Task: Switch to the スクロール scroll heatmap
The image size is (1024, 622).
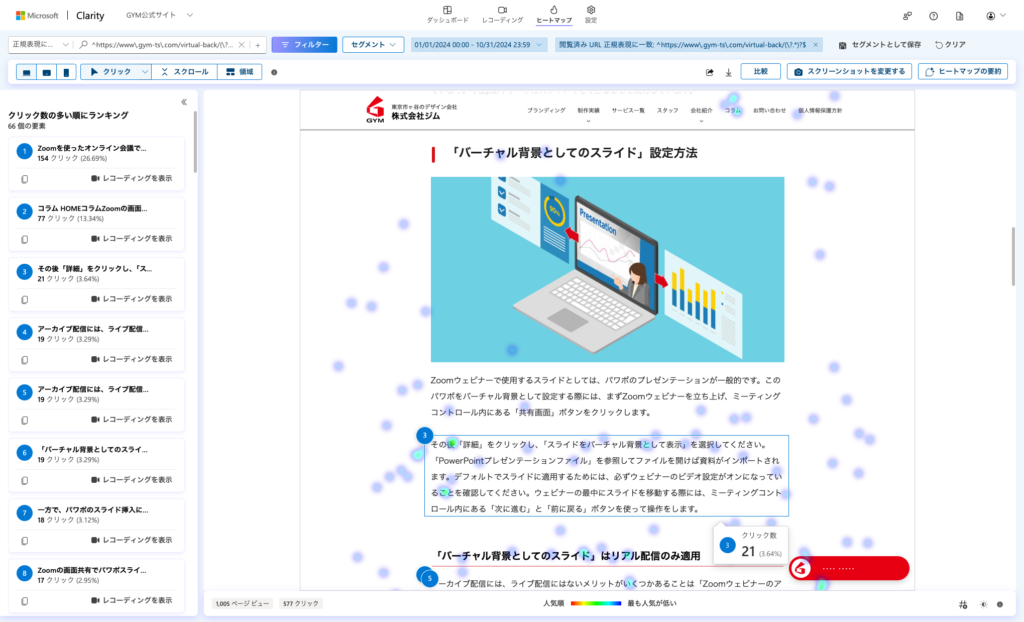Action: click(185, 72)
